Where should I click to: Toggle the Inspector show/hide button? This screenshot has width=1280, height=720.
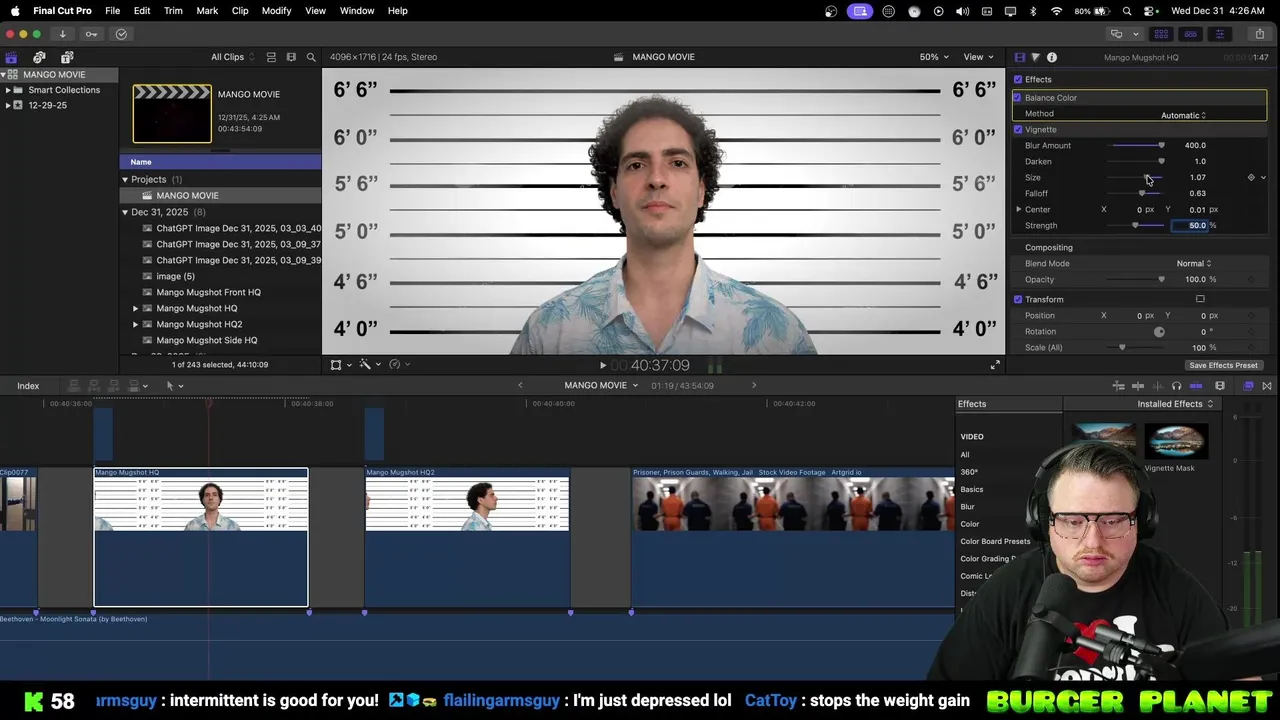pyautogui.click(x=1219, y=34)
